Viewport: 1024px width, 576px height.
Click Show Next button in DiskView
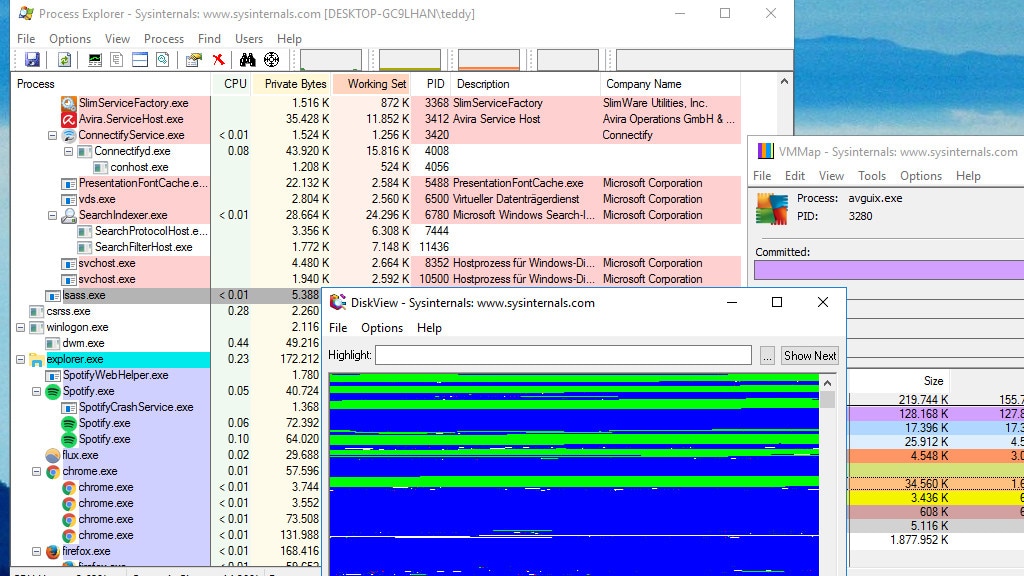tap(810, 355)
